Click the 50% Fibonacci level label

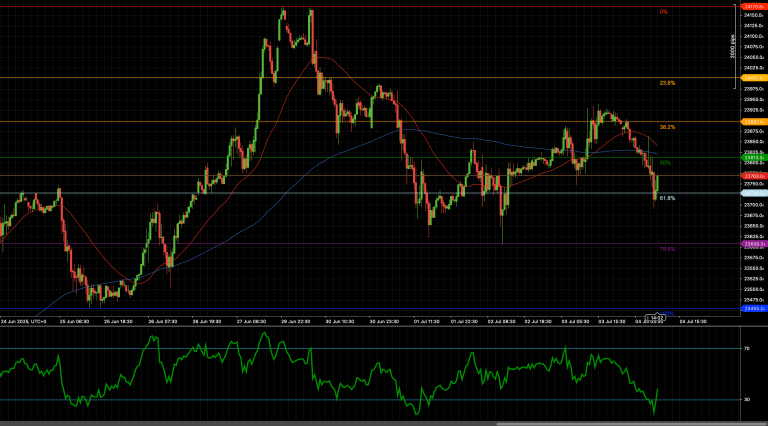(665, 163)
